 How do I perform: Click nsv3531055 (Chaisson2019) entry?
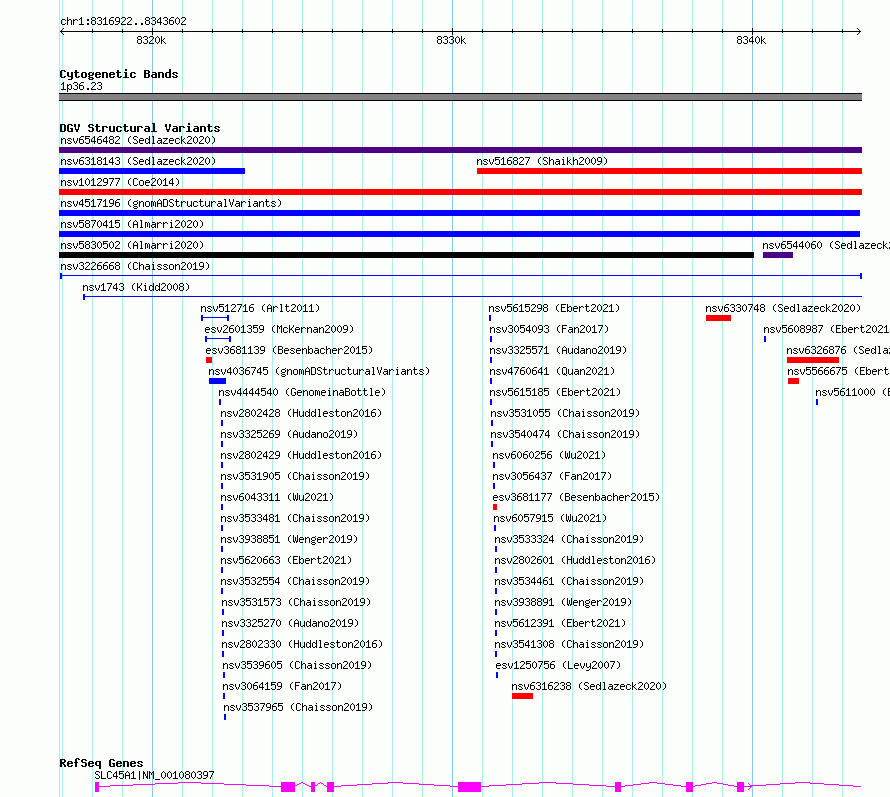pos(565,413)
